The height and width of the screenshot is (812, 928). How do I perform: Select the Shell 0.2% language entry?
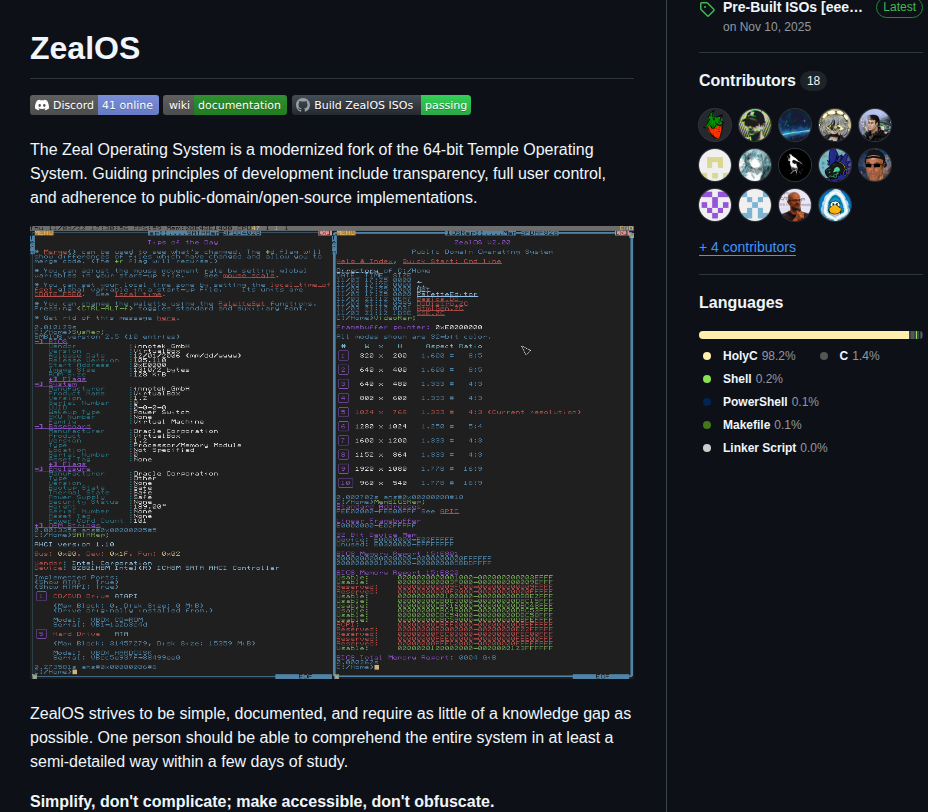pyautogui.click(x=743, y=379)
